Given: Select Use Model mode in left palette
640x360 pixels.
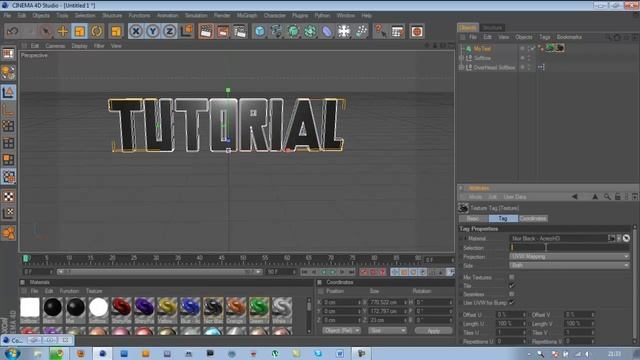Looking at the screenshot, I should [8, 93].
